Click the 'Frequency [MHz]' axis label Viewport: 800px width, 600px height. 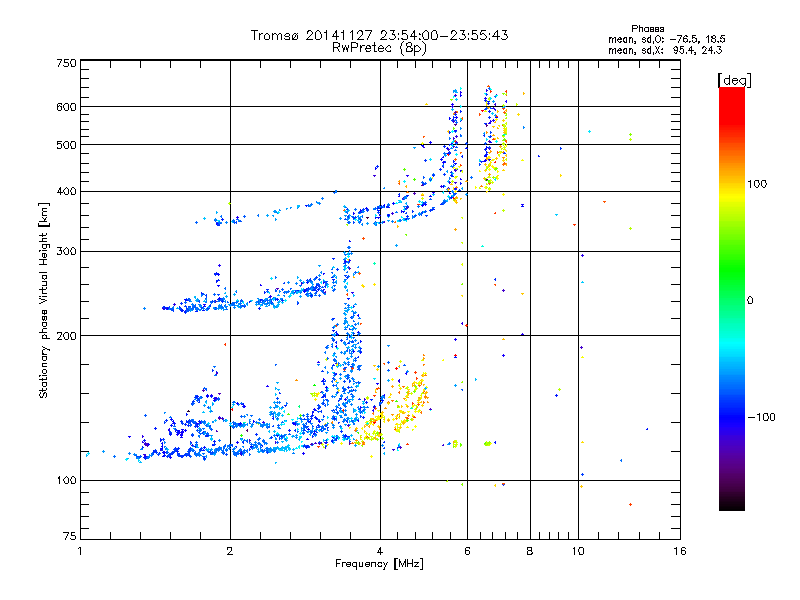[x=379, y=564]
